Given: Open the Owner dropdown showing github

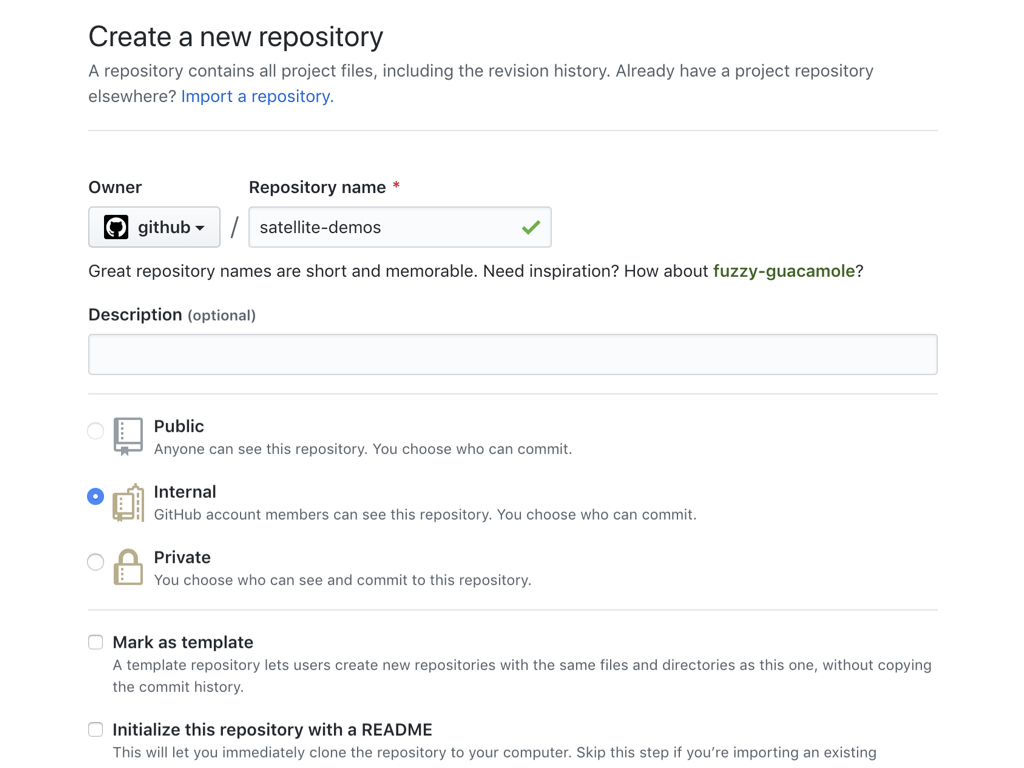Looking at the screenshot, I should coord(155,227).
